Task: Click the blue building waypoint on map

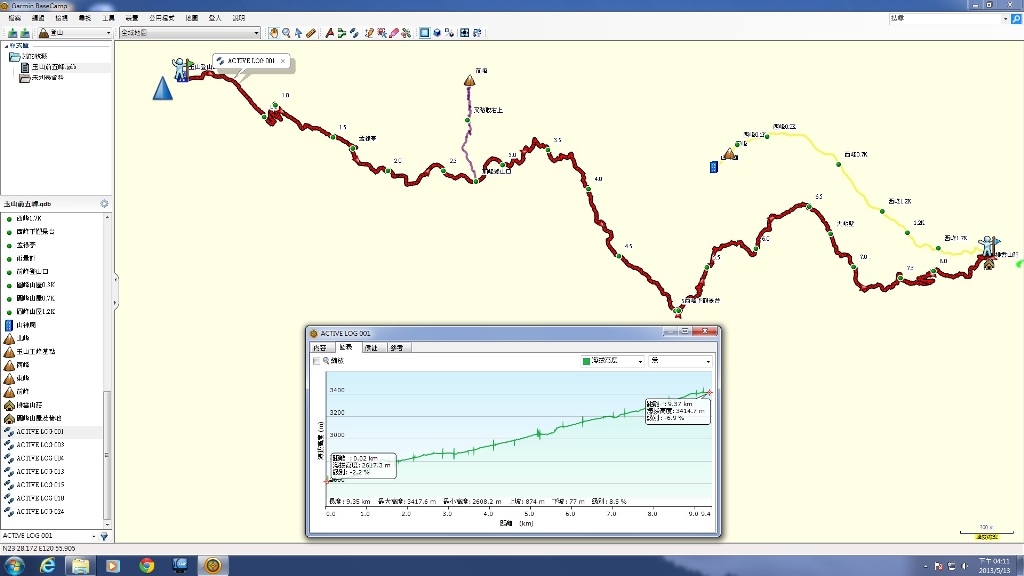Action: (x=714, y=167)
